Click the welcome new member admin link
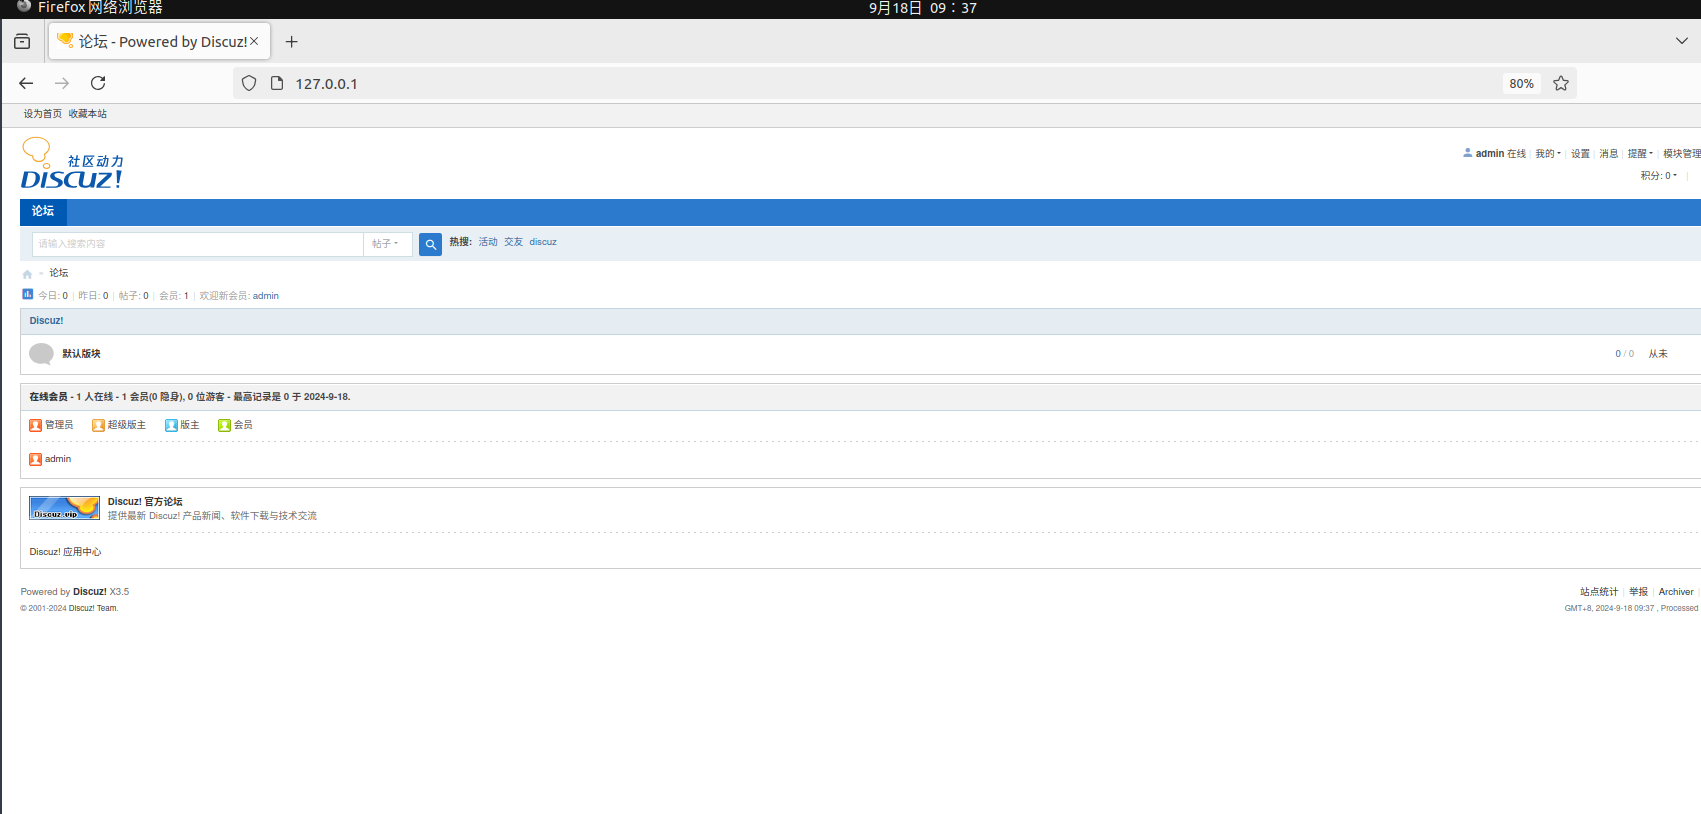The height and width of the screenshot is (814, 1701). [266, 296]
